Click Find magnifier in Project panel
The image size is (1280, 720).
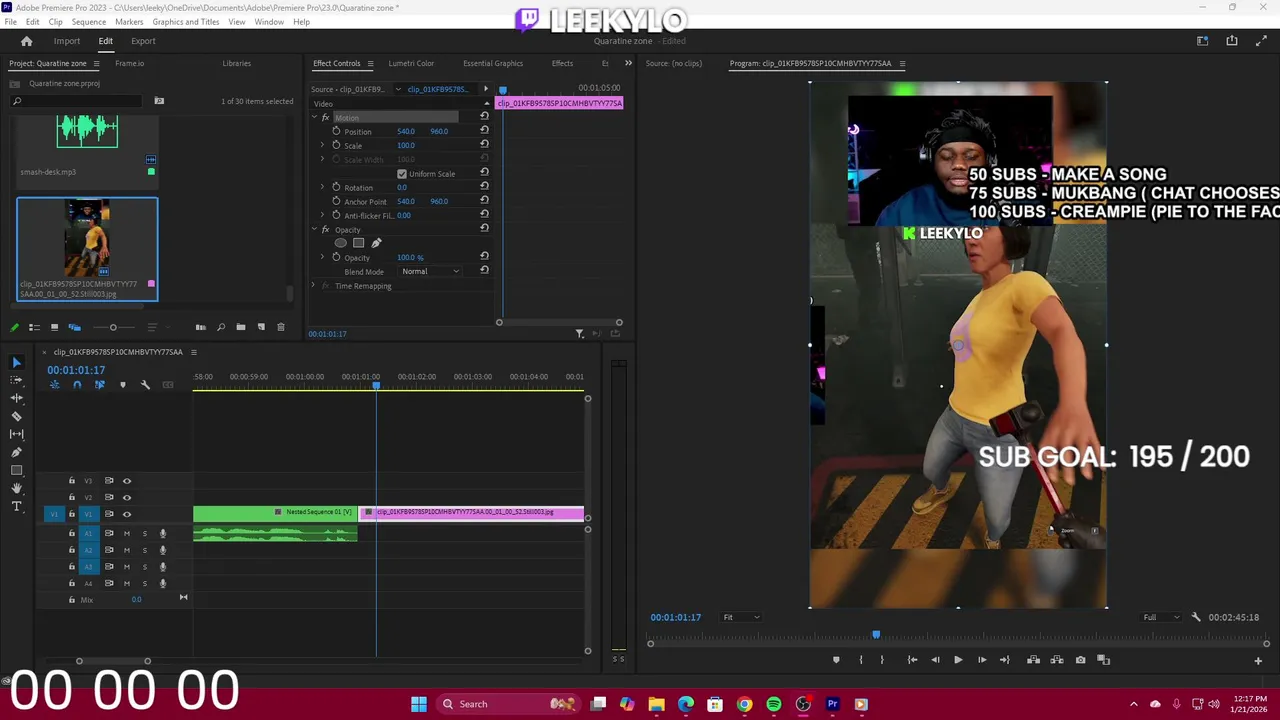[x=221, y=327]
